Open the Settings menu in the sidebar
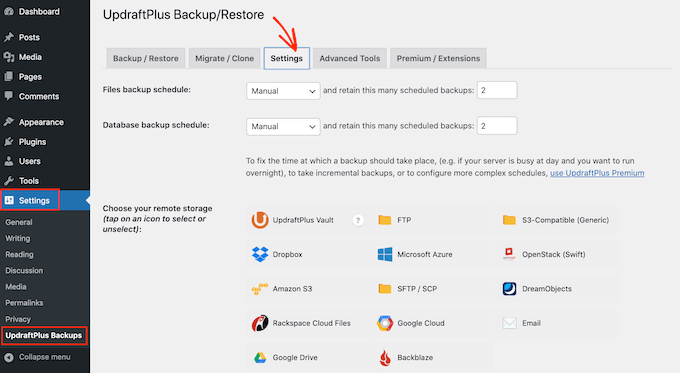680x373 pixels. click(45, 200)
